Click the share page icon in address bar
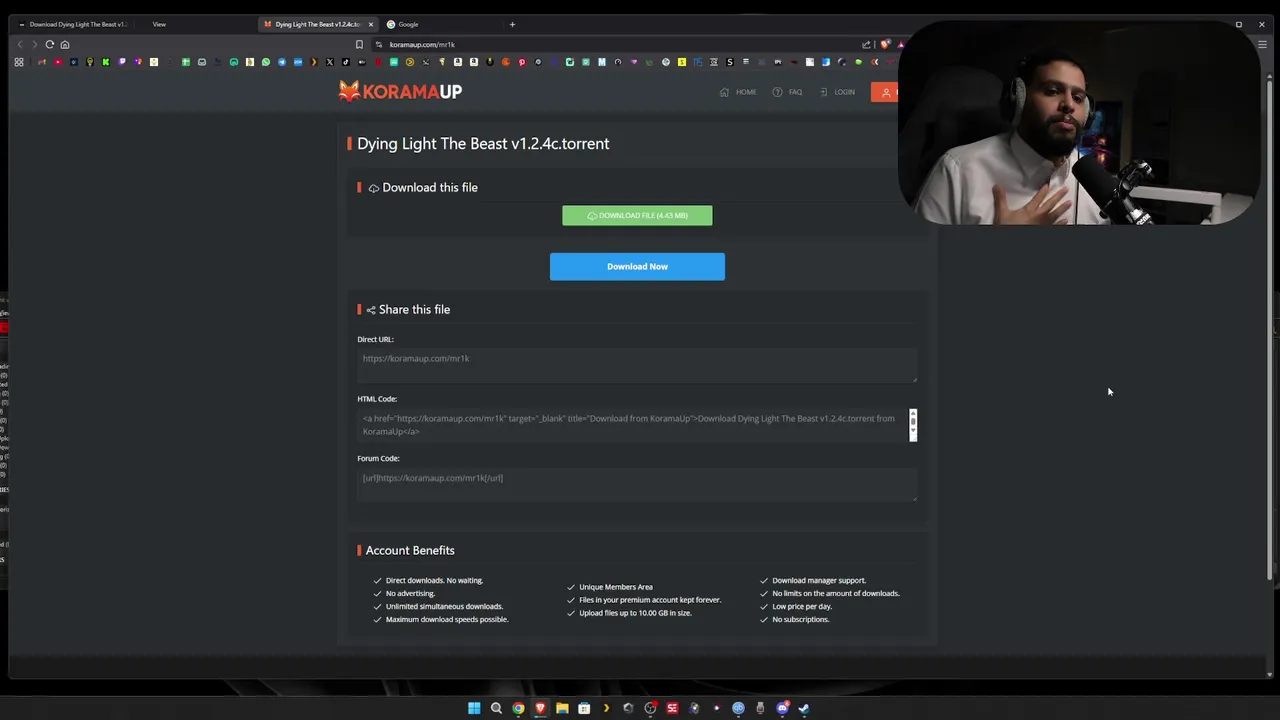 [866, 44]
